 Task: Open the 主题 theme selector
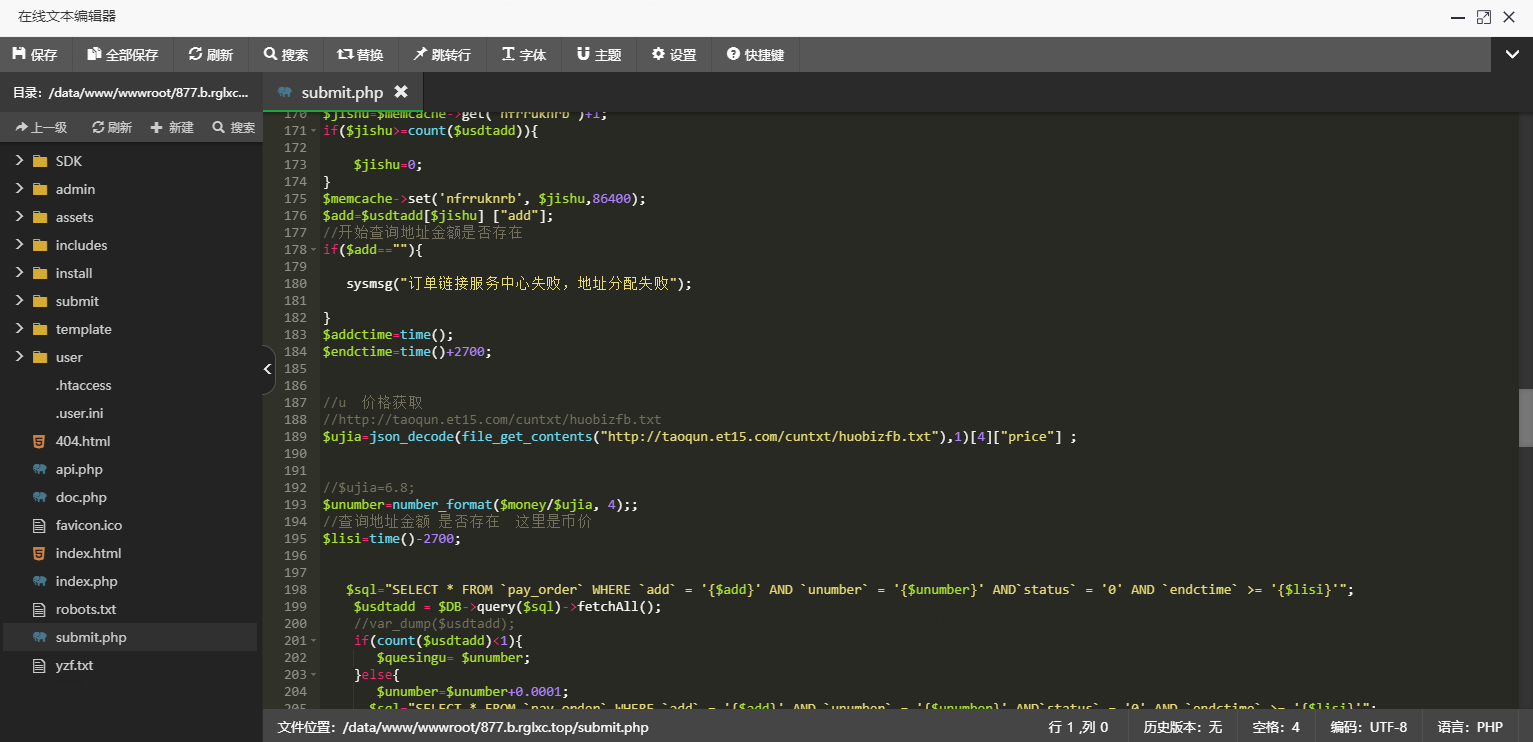tap(599, 55)
